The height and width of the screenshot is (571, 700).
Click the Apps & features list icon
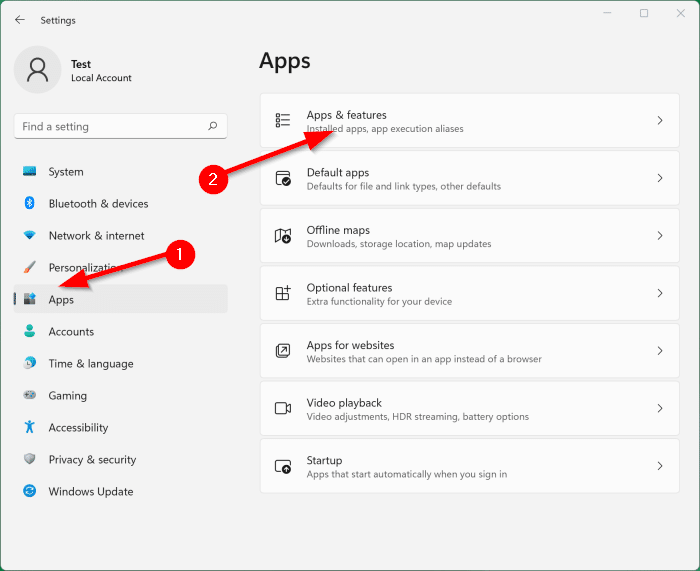283,120
